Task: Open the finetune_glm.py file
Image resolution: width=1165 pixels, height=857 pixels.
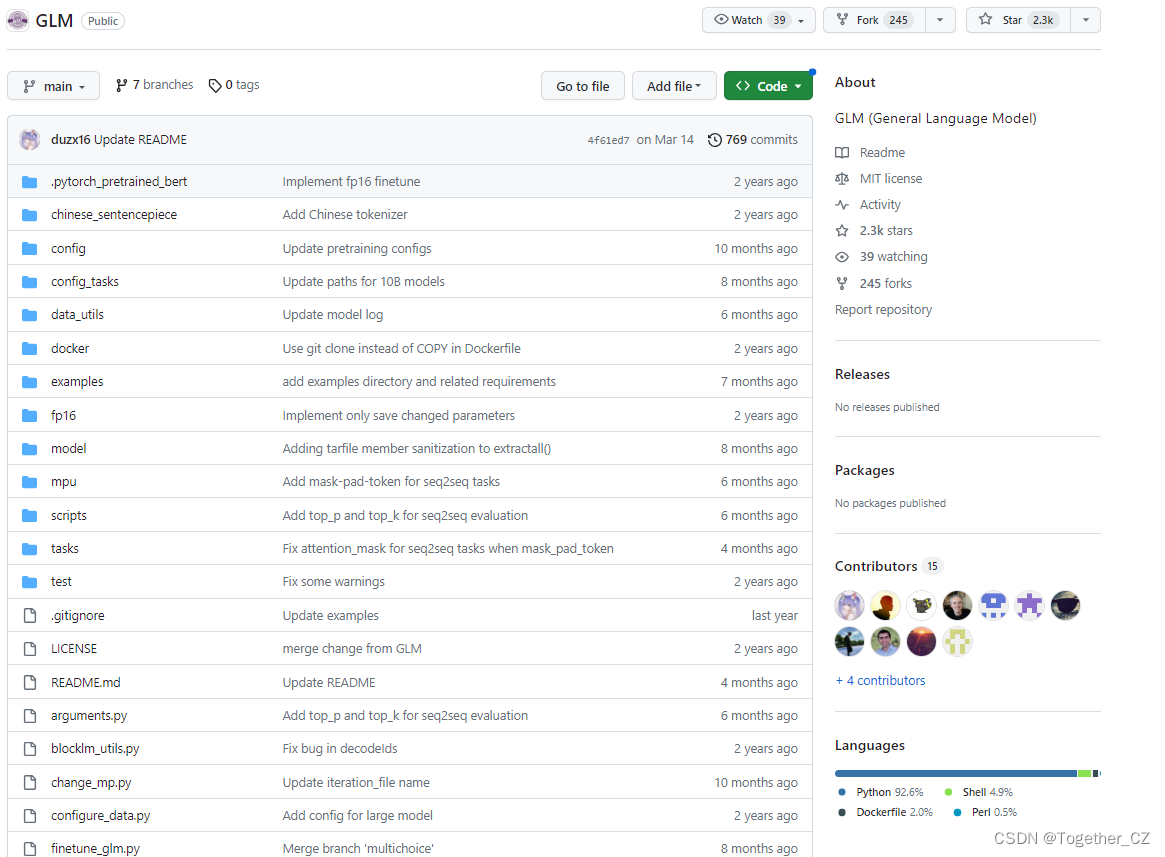Action: [x=95, y=848]
